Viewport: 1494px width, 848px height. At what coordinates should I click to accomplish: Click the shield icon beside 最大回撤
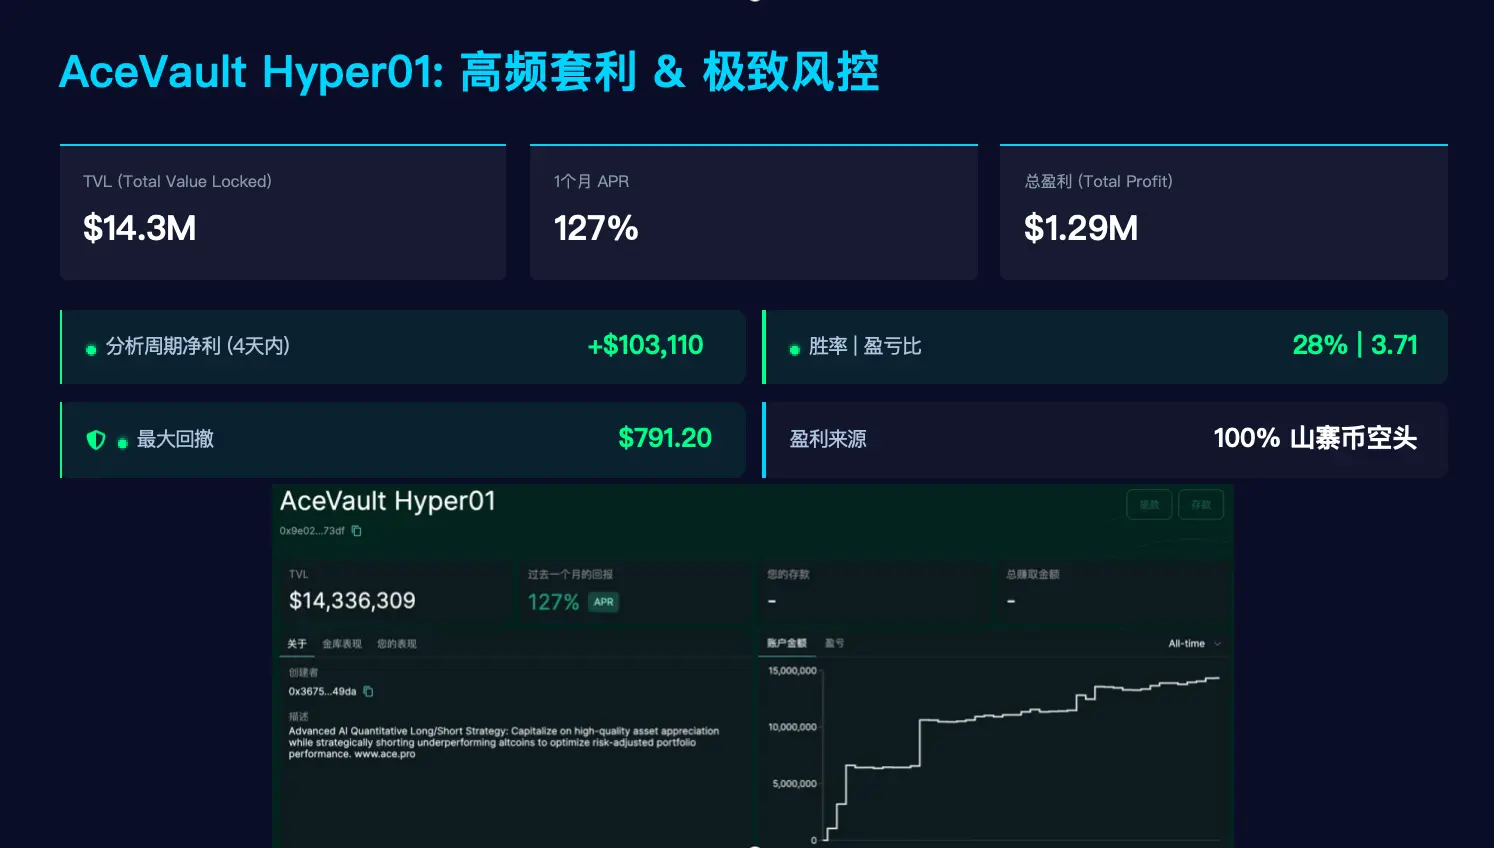coord(96,440)
